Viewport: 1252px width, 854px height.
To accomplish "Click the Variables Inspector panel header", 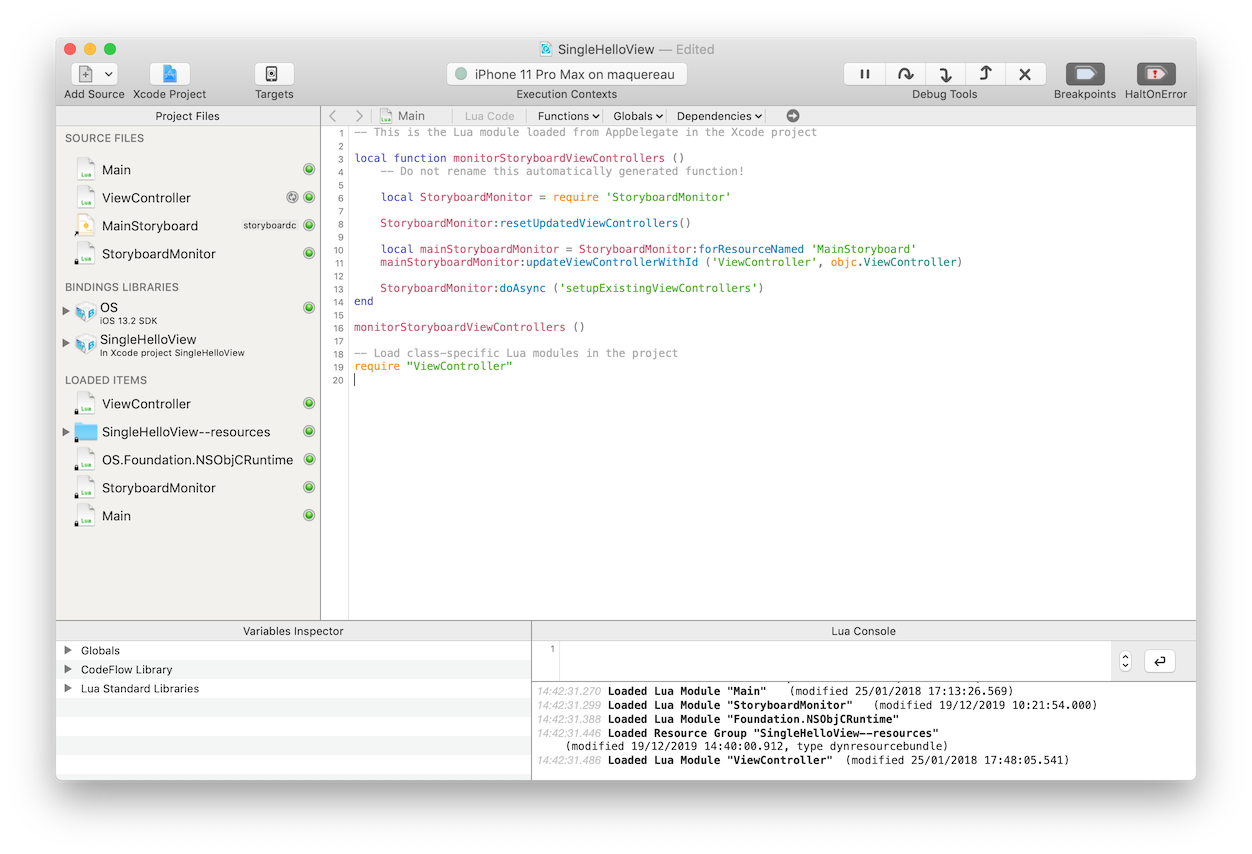I will (x=293, y=631).
